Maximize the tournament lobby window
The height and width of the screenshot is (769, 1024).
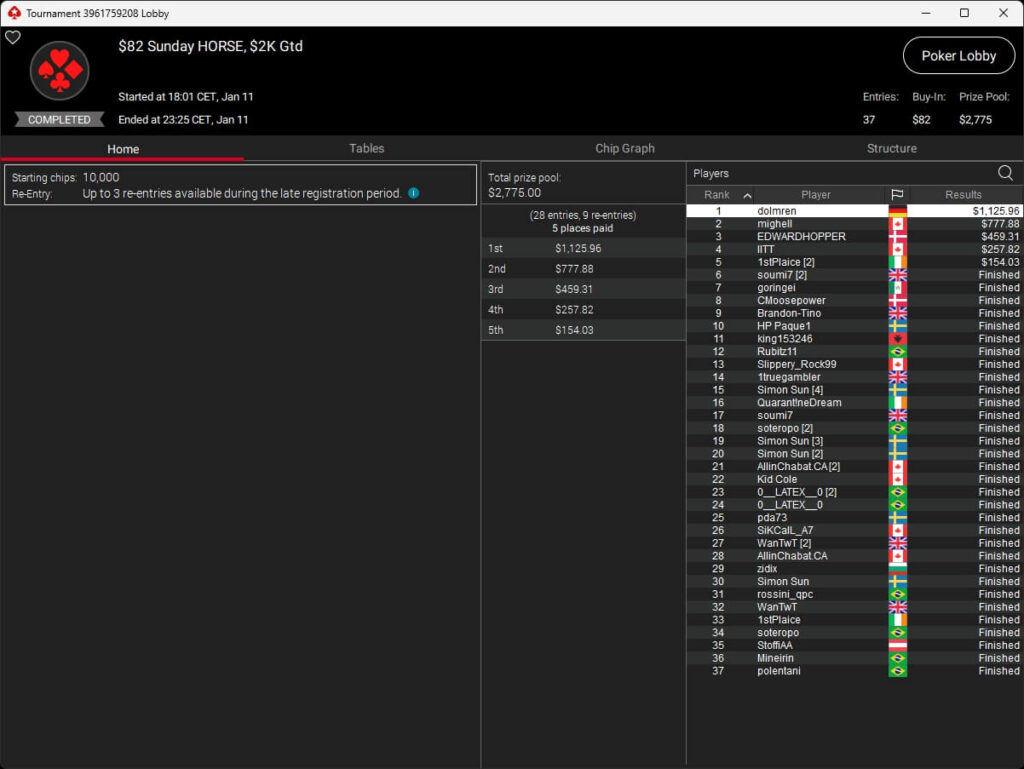click(964, 13)
